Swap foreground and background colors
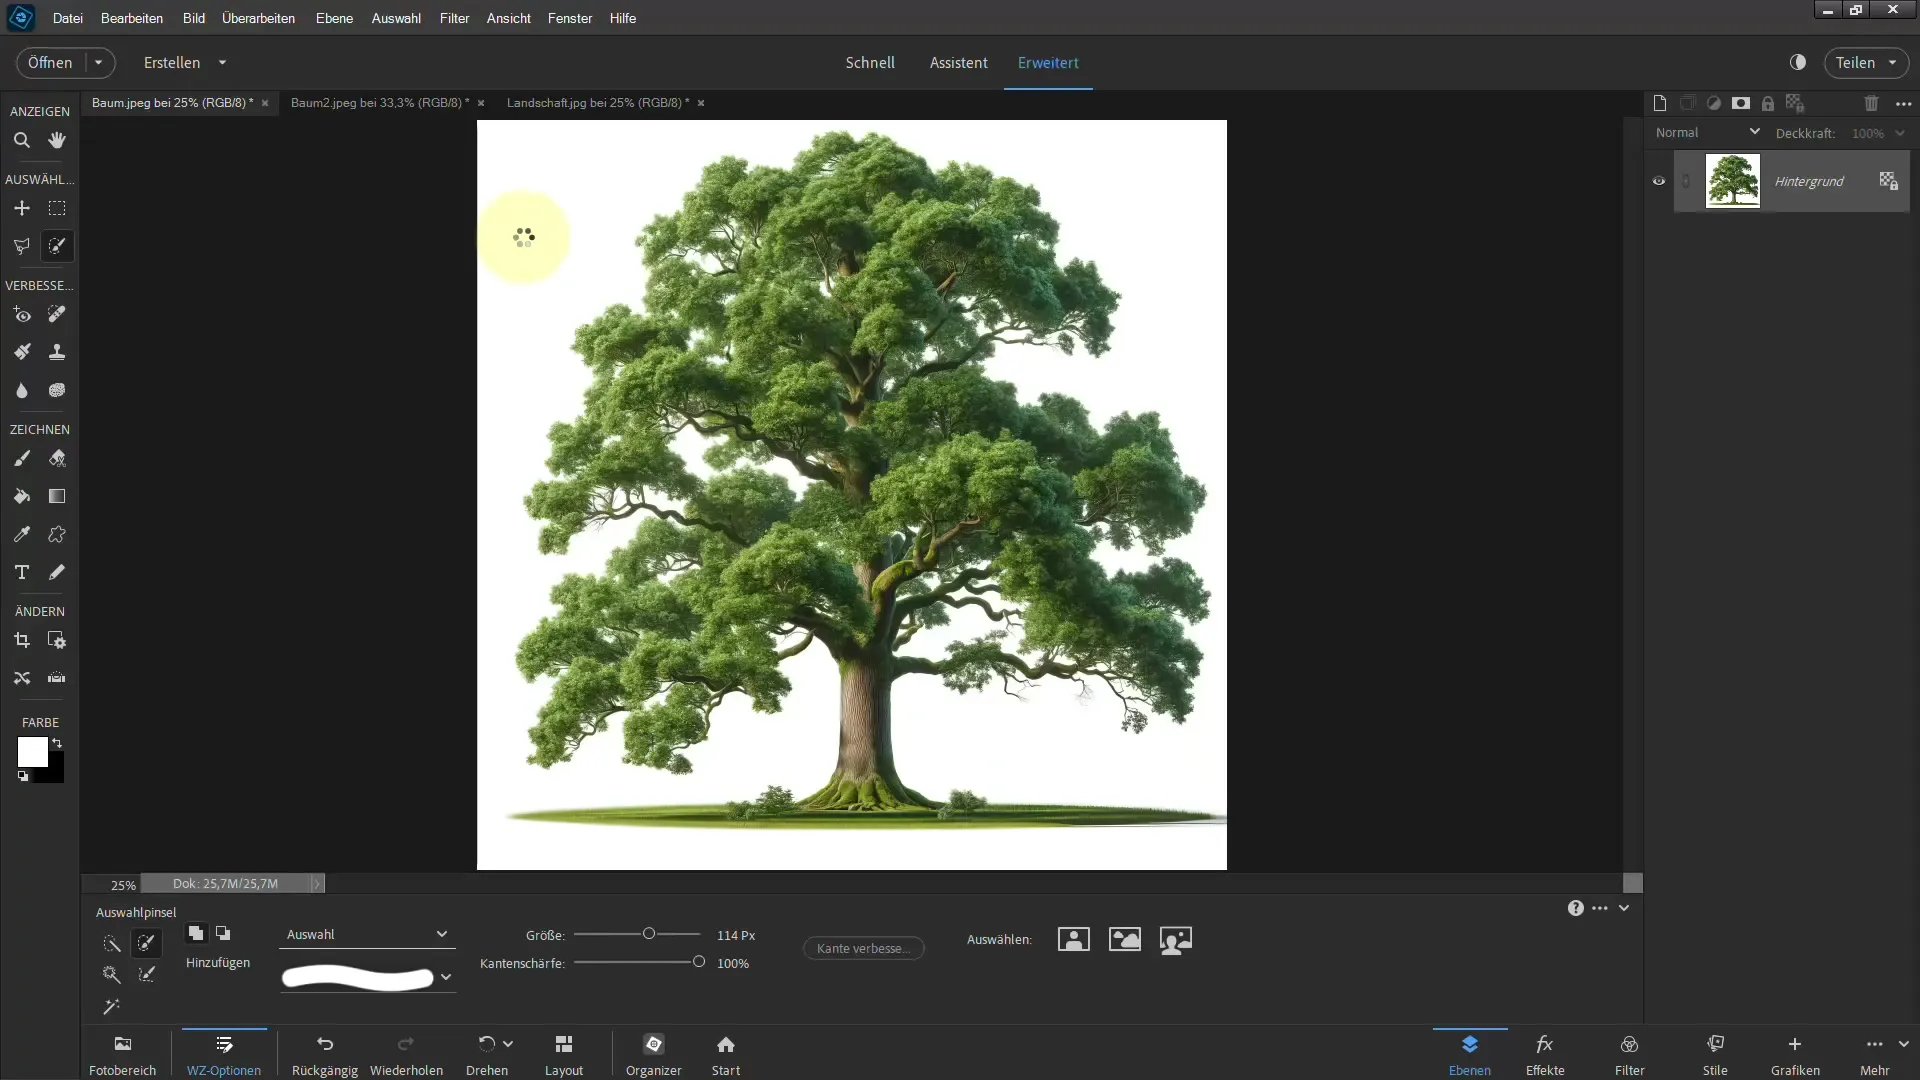 tap(57, 743)
